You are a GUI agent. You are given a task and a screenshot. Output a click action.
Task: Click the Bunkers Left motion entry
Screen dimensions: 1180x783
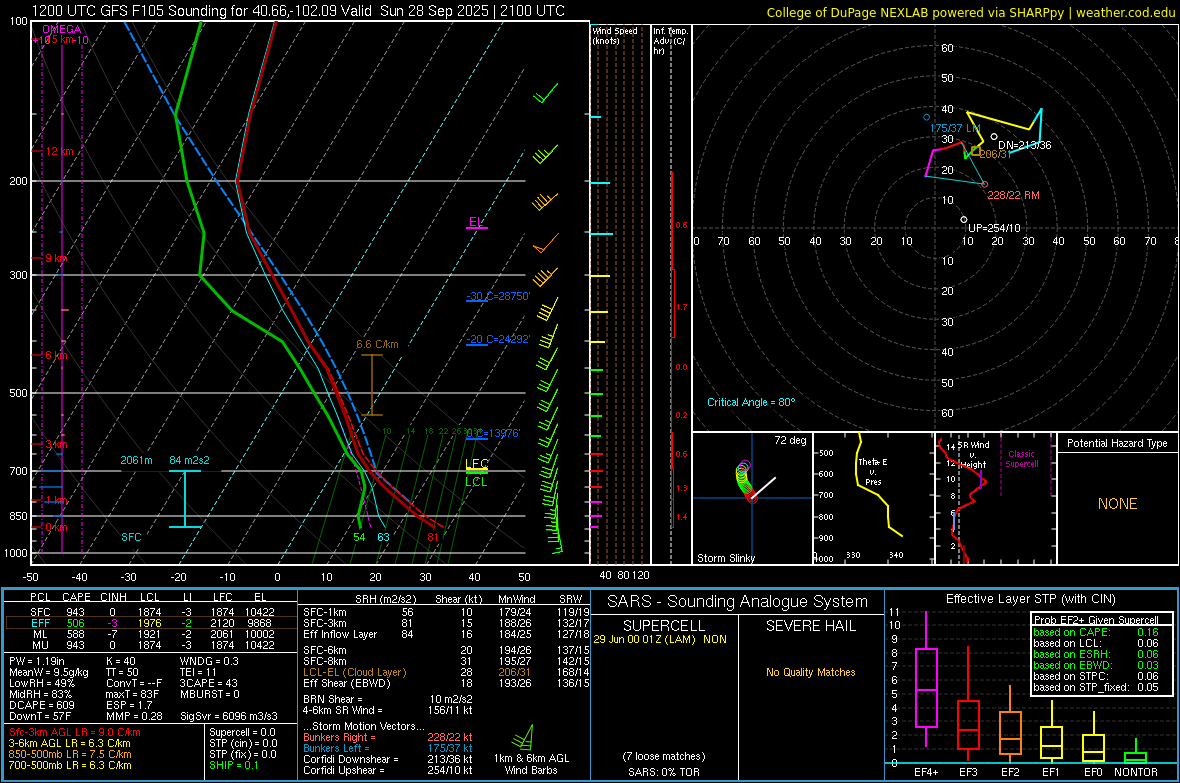click(388, 748)
